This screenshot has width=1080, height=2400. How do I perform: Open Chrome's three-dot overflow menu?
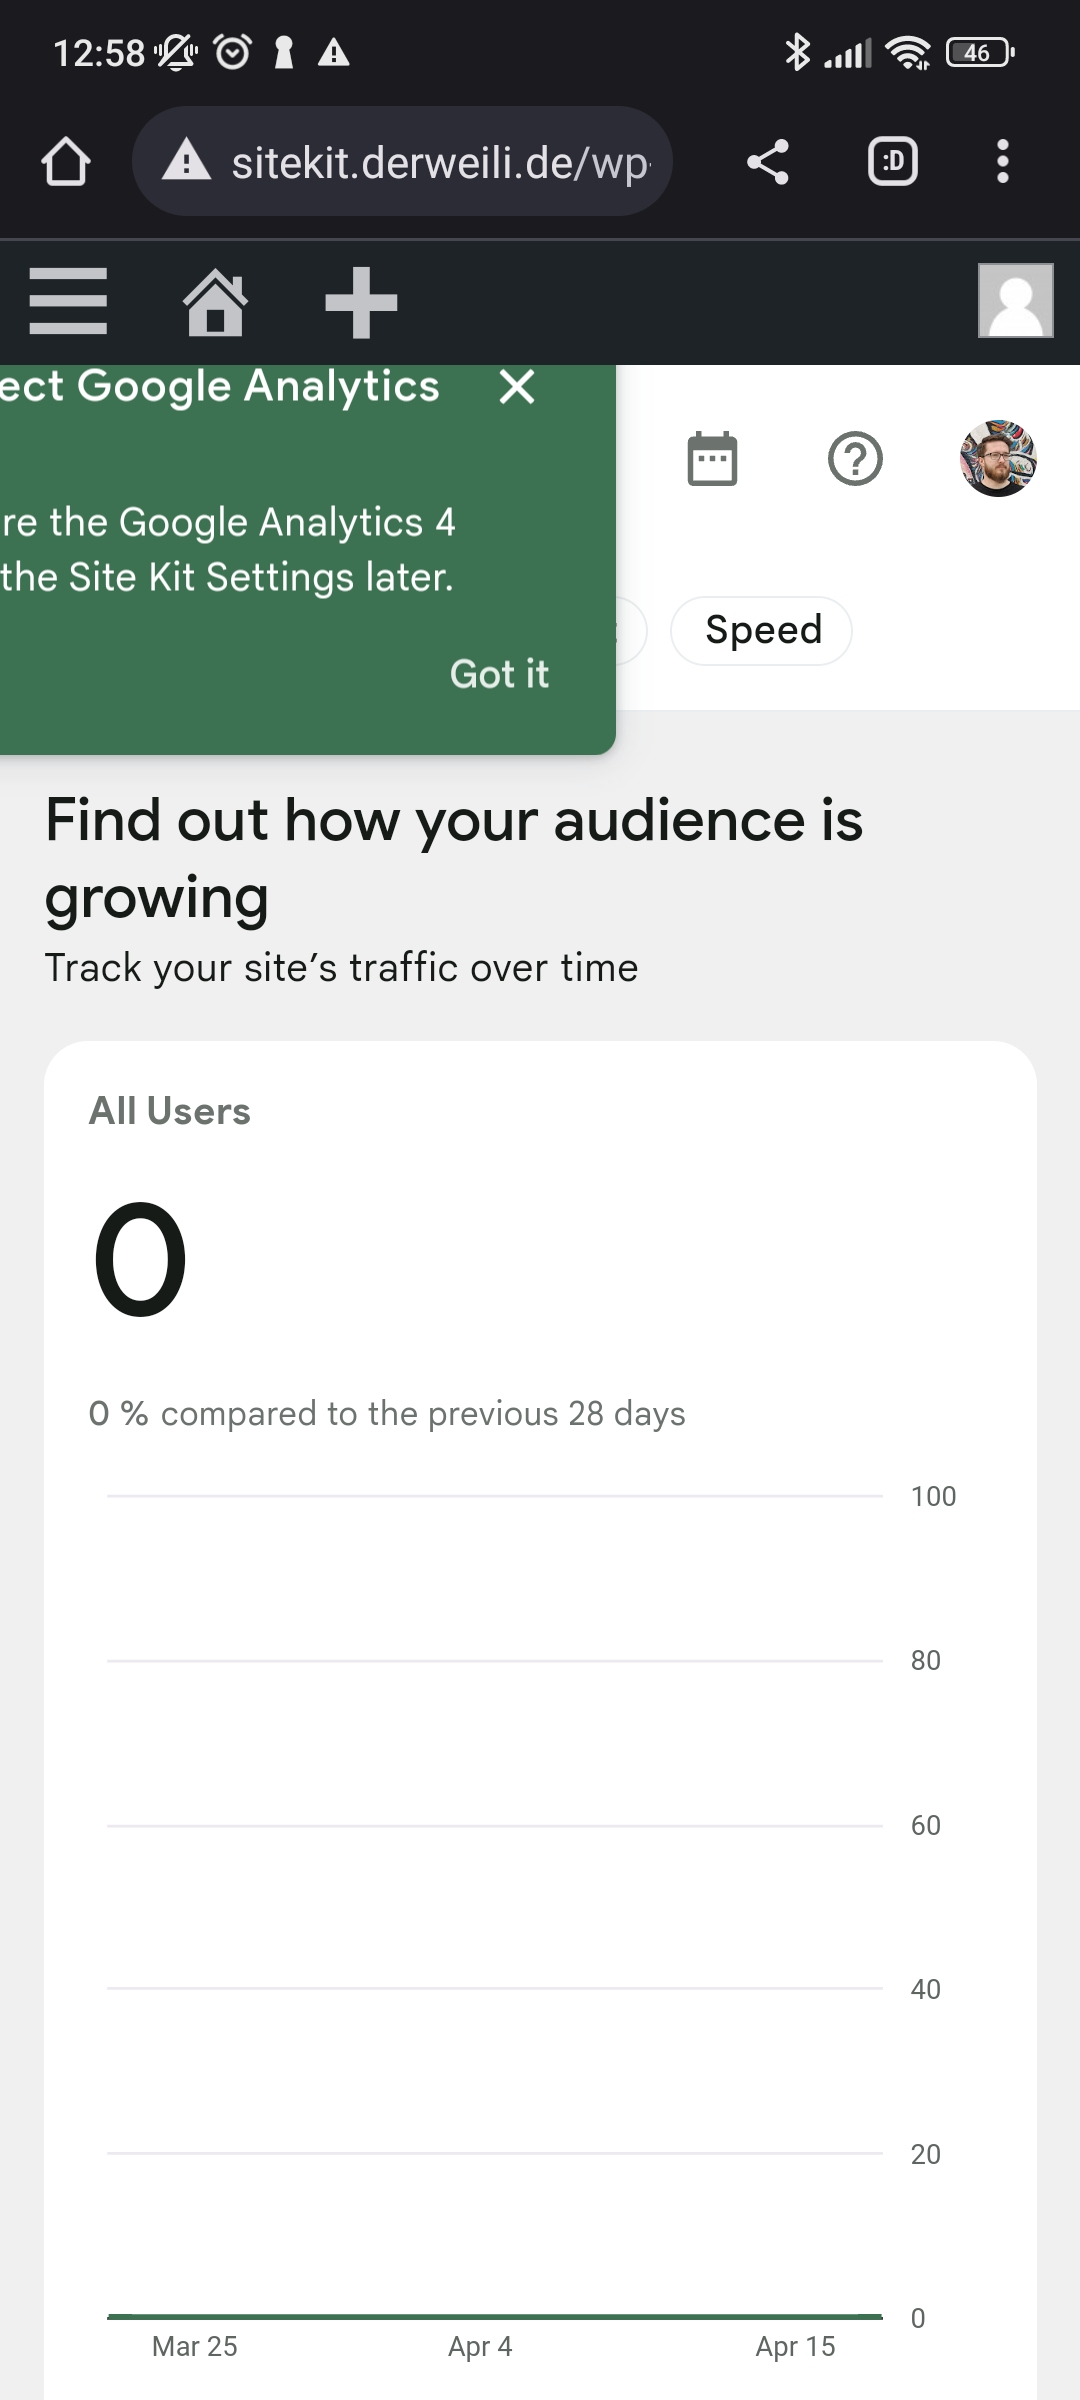[x=1001, y=161]
